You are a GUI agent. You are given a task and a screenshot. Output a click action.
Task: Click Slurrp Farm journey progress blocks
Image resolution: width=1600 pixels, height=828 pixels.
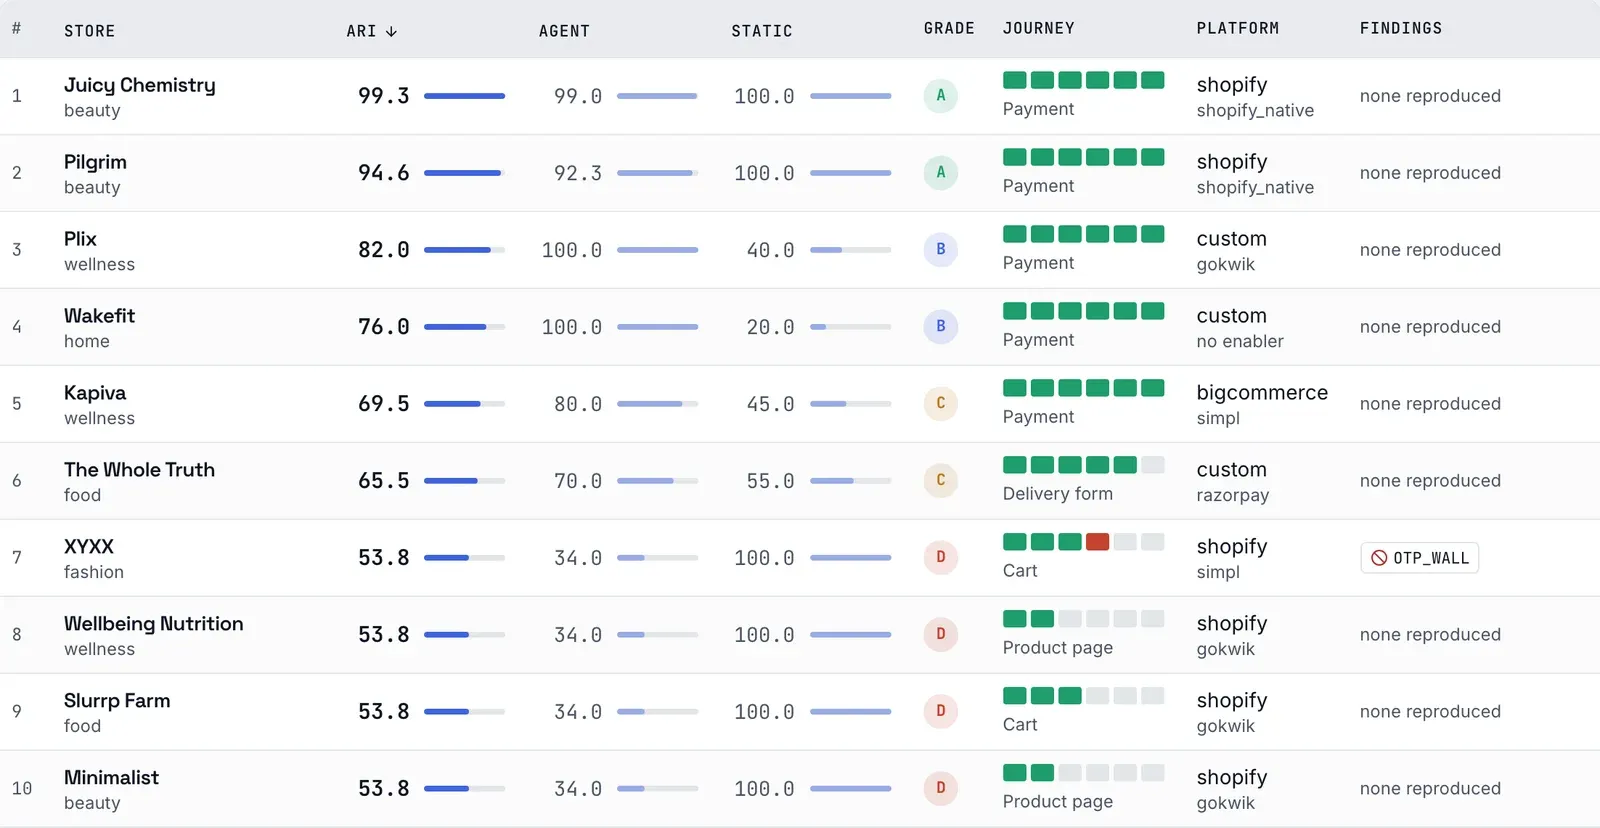point(1083,696)
